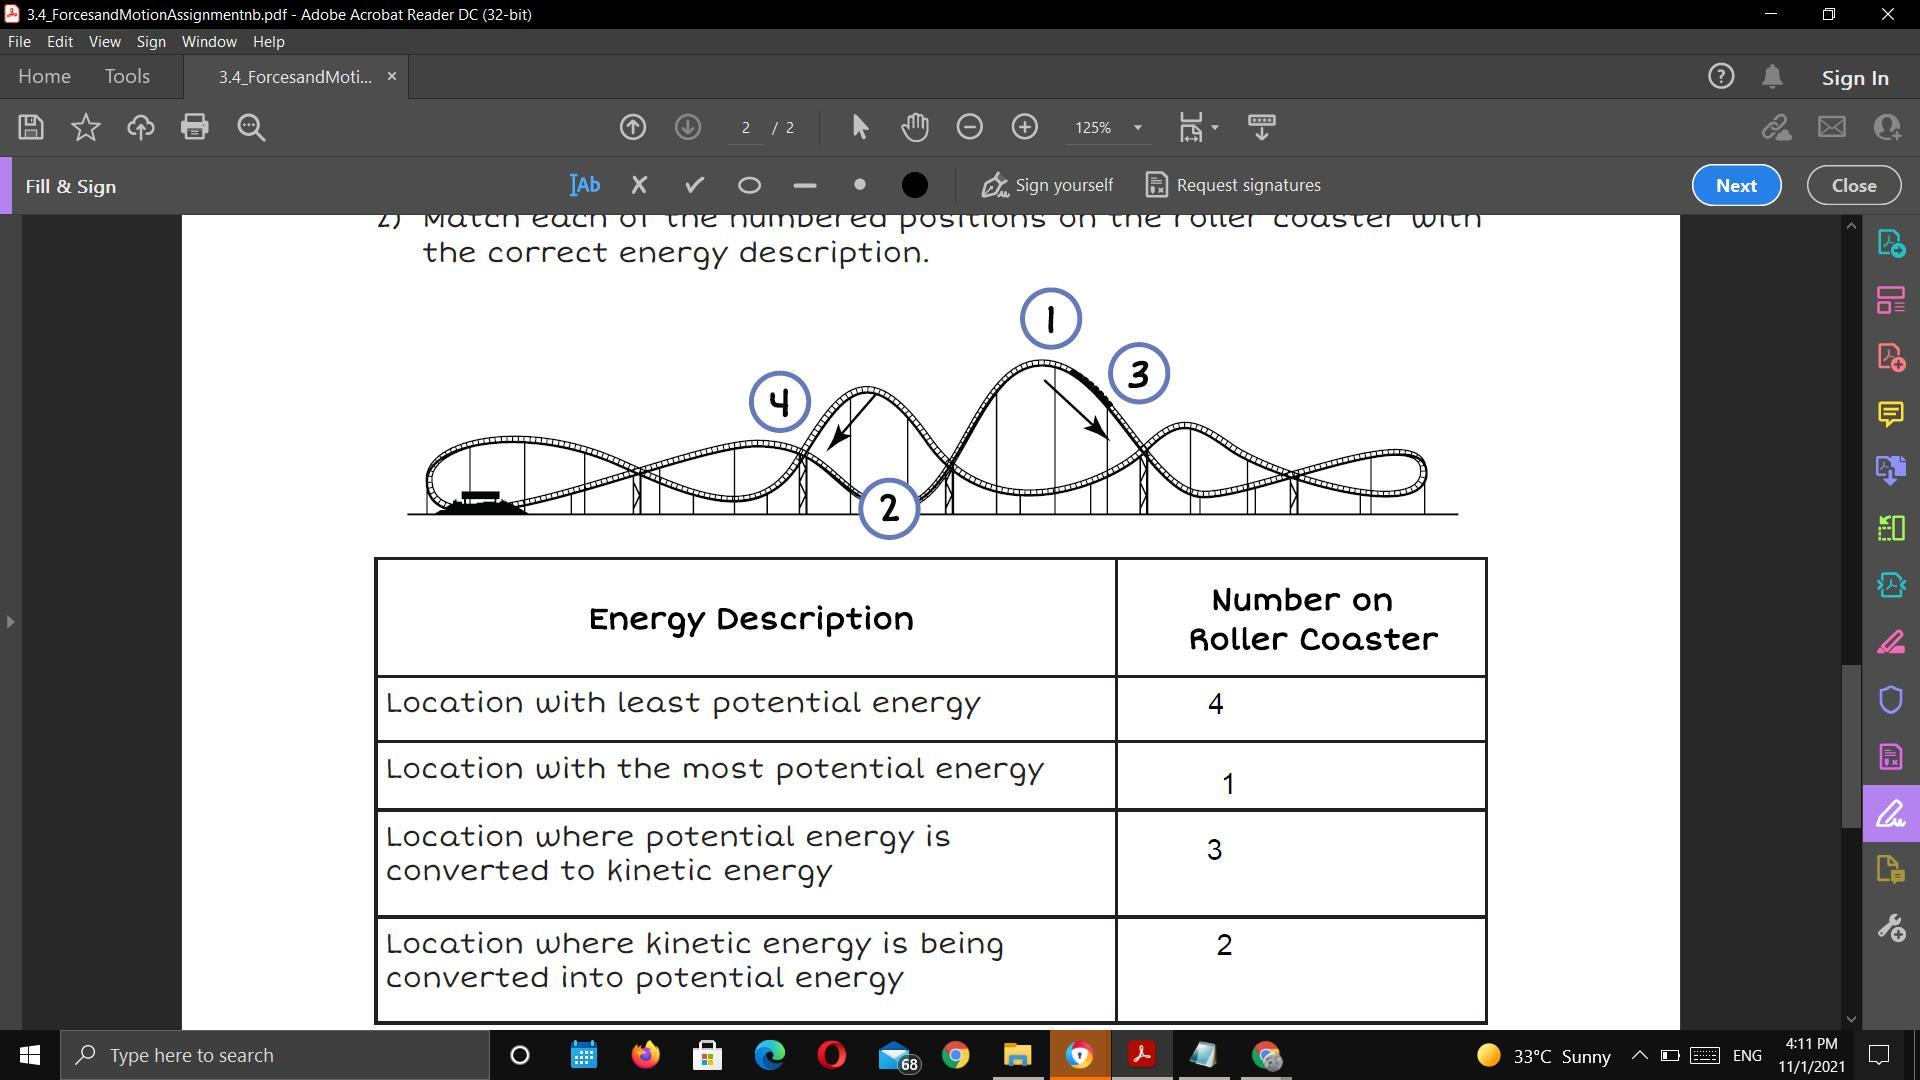Image resolution: width=1920 pixels, height=1080 pixels.
Task: Click the Print file icon
Action: click(195, 127)
